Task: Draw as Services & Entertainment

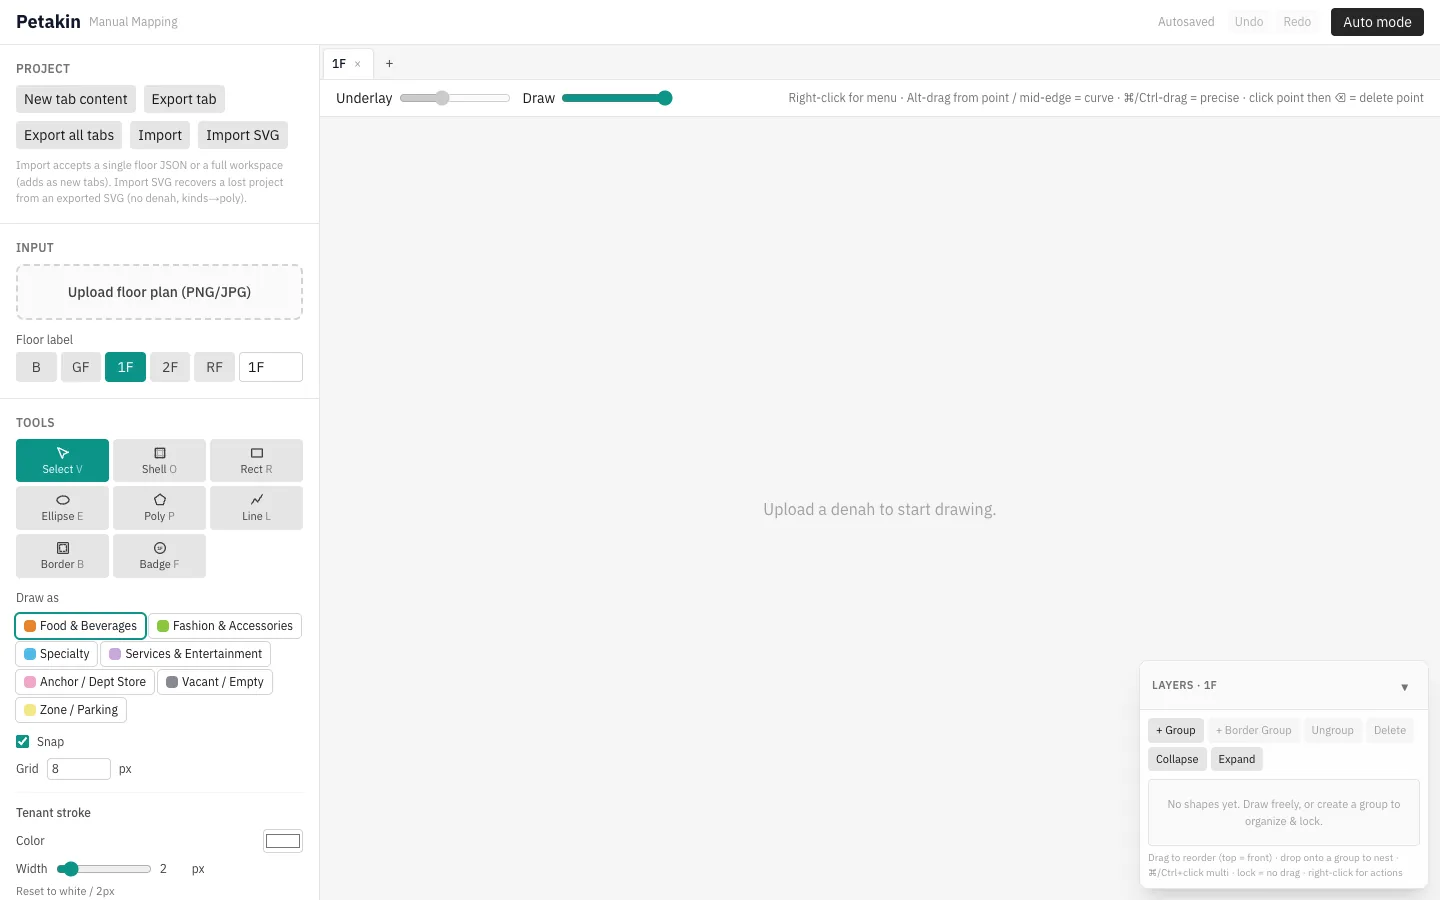Action: 186,654
